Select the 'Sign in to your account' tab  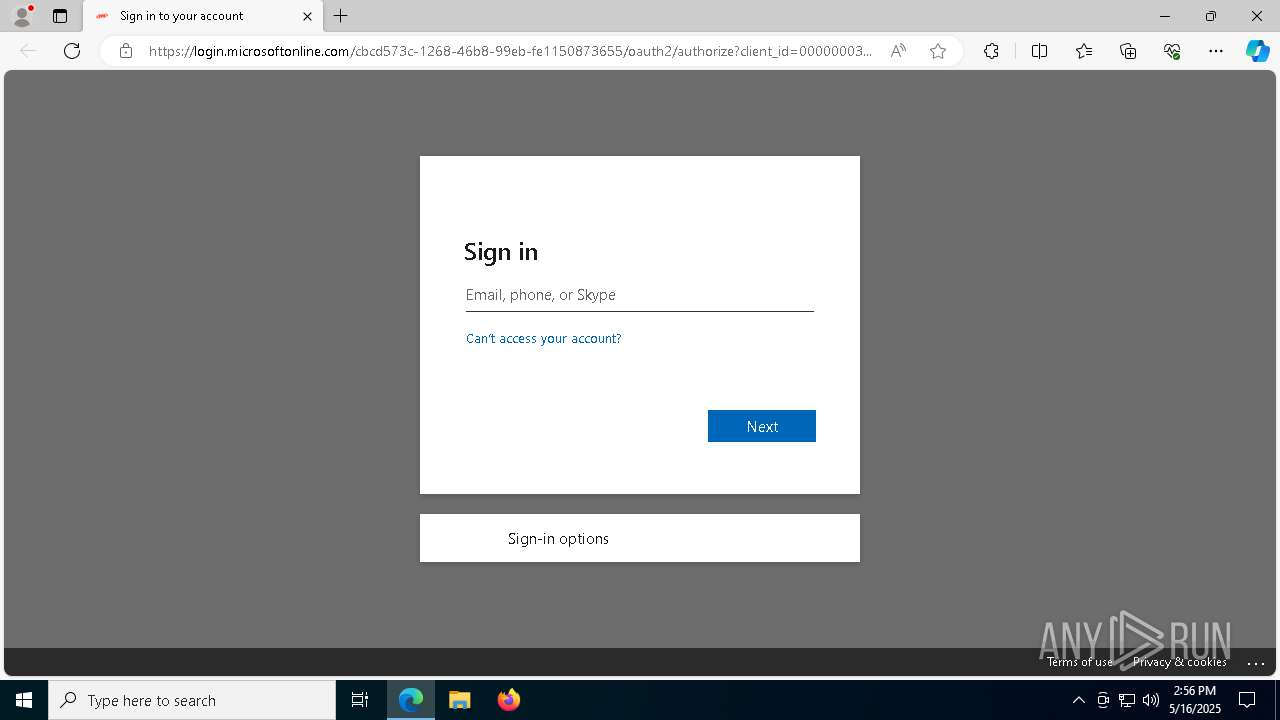pos(203,16)
